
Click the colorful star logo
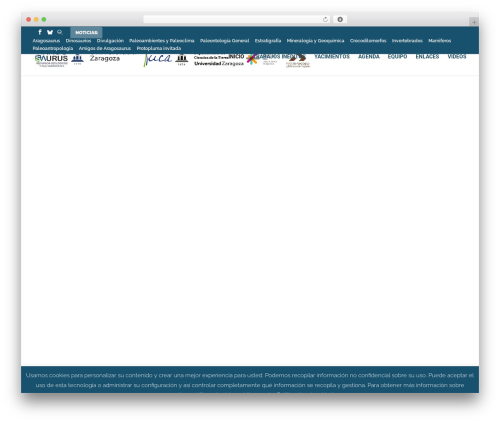click(252, 59)
